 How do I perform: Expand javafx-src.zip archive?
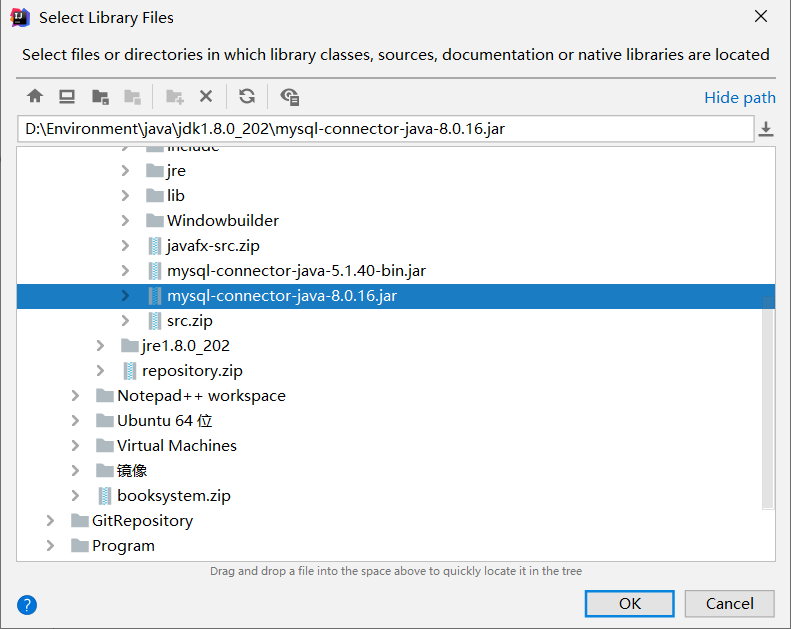[x=125, y=246]
